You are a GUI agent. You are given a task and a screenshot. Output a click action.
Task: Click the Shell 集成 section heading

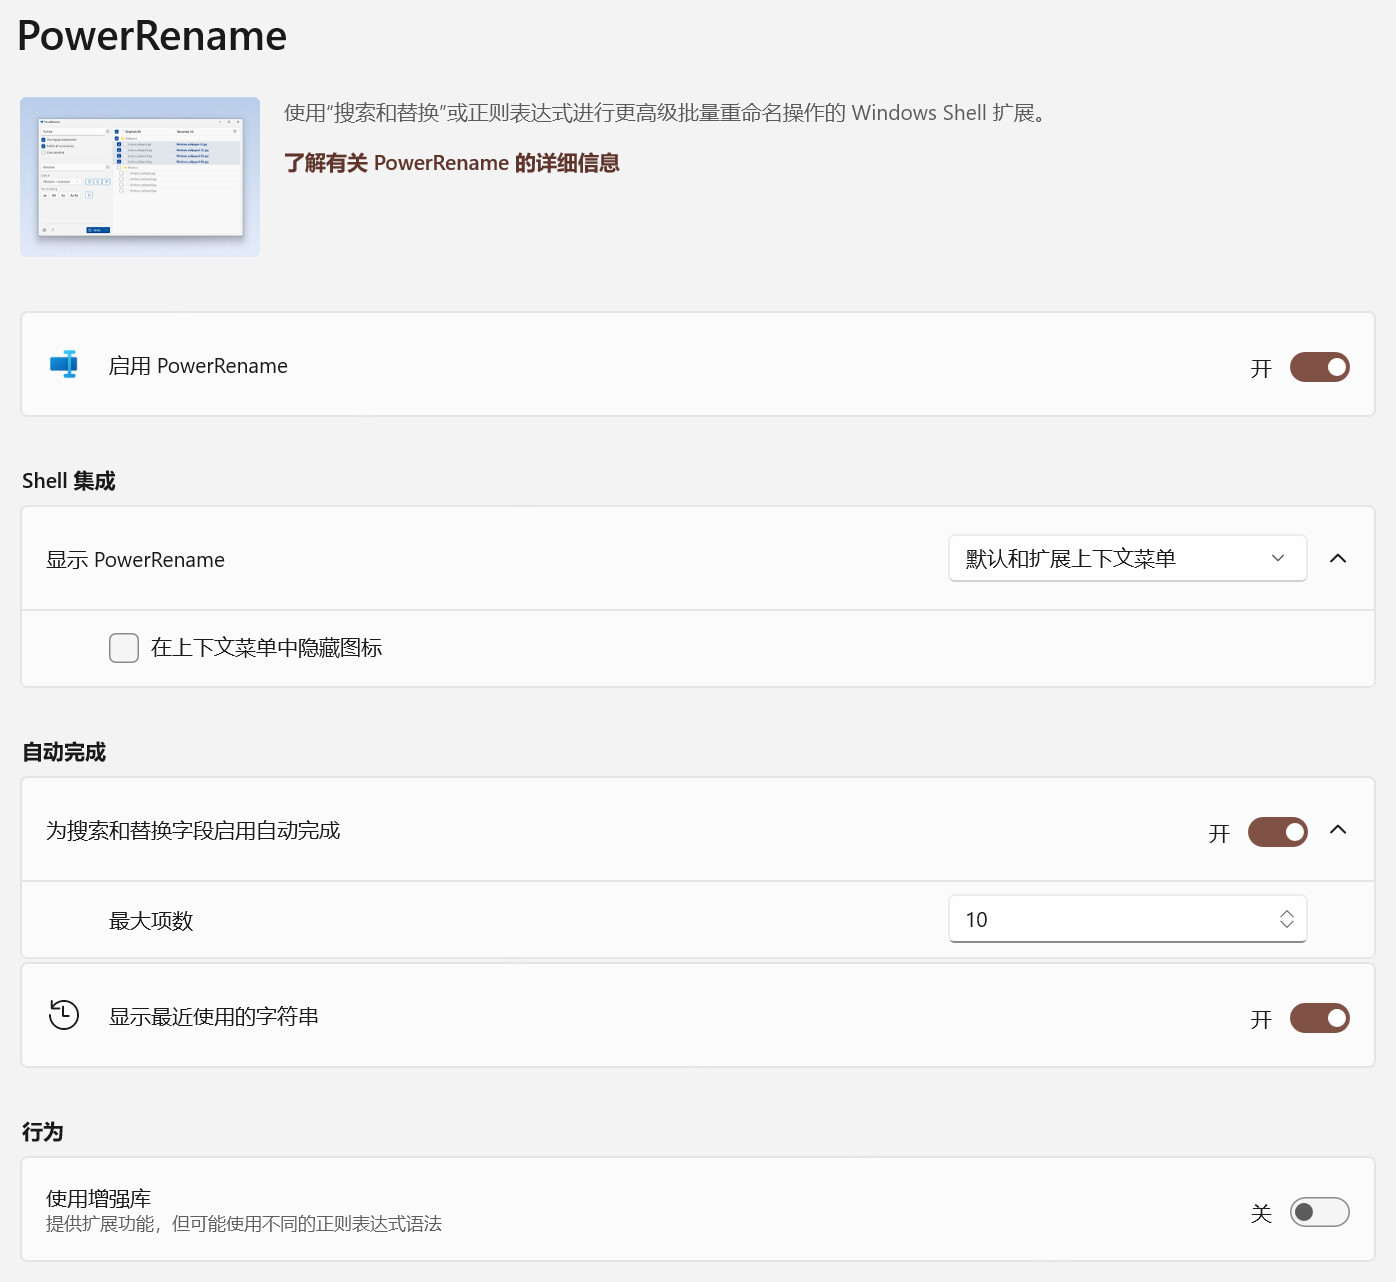click(x=69, y=481)
